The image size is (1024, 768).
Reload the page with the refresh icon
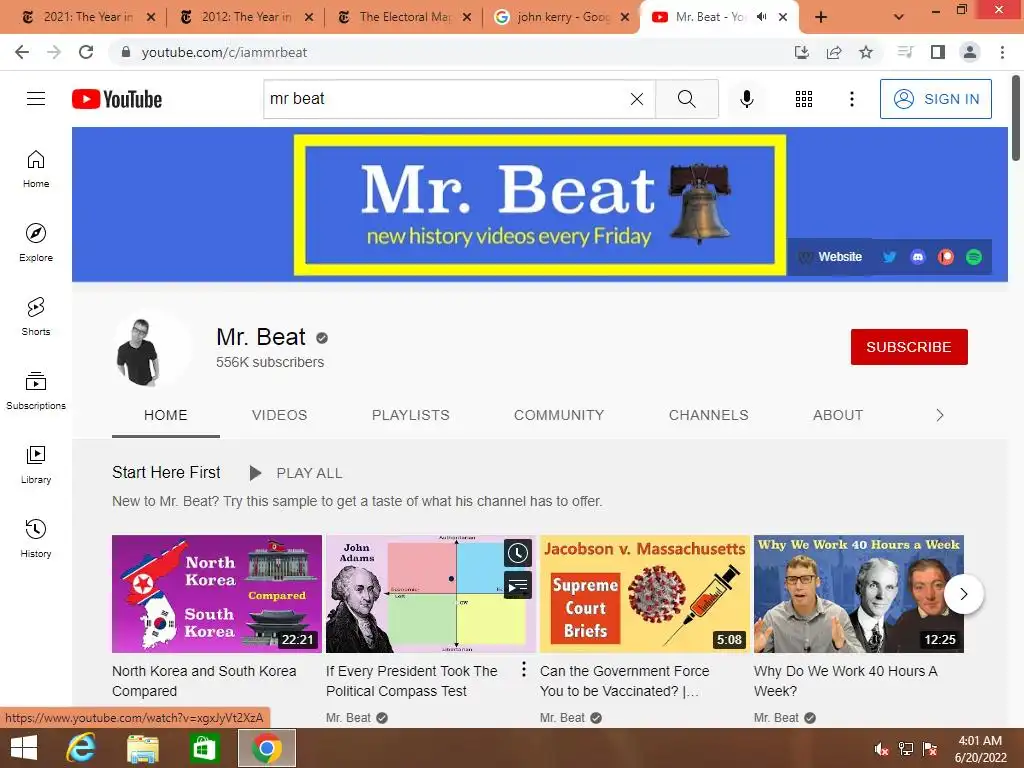(86, 52)
